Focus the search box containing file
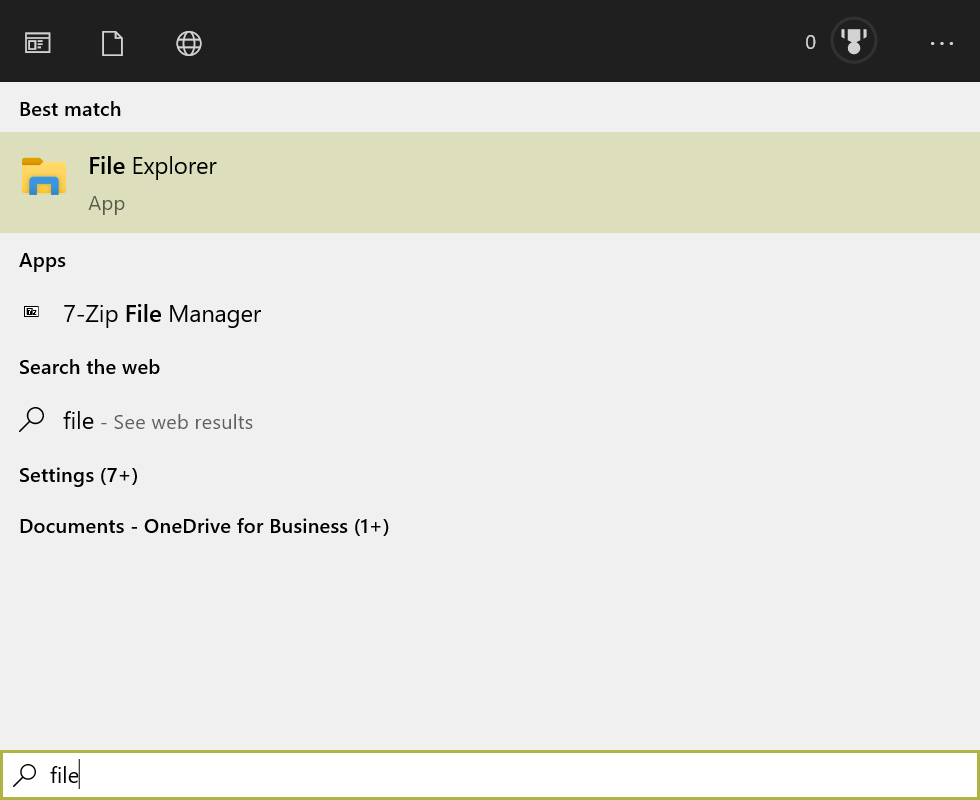 point(490,775)
